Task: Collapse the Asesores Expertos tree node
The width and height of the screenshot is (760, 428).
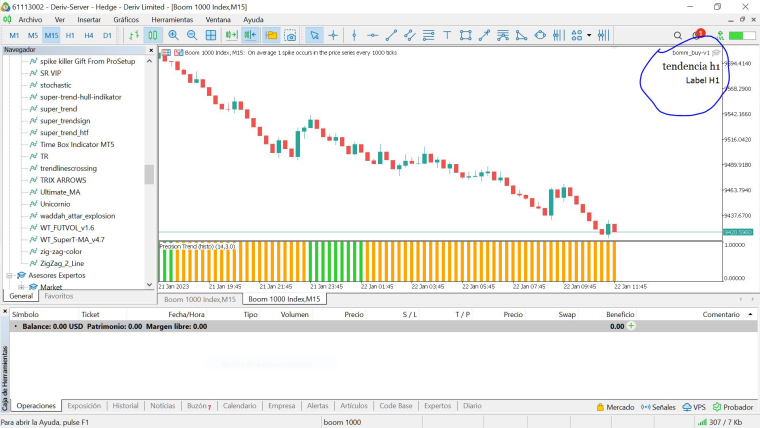Action: click(9, 275)
